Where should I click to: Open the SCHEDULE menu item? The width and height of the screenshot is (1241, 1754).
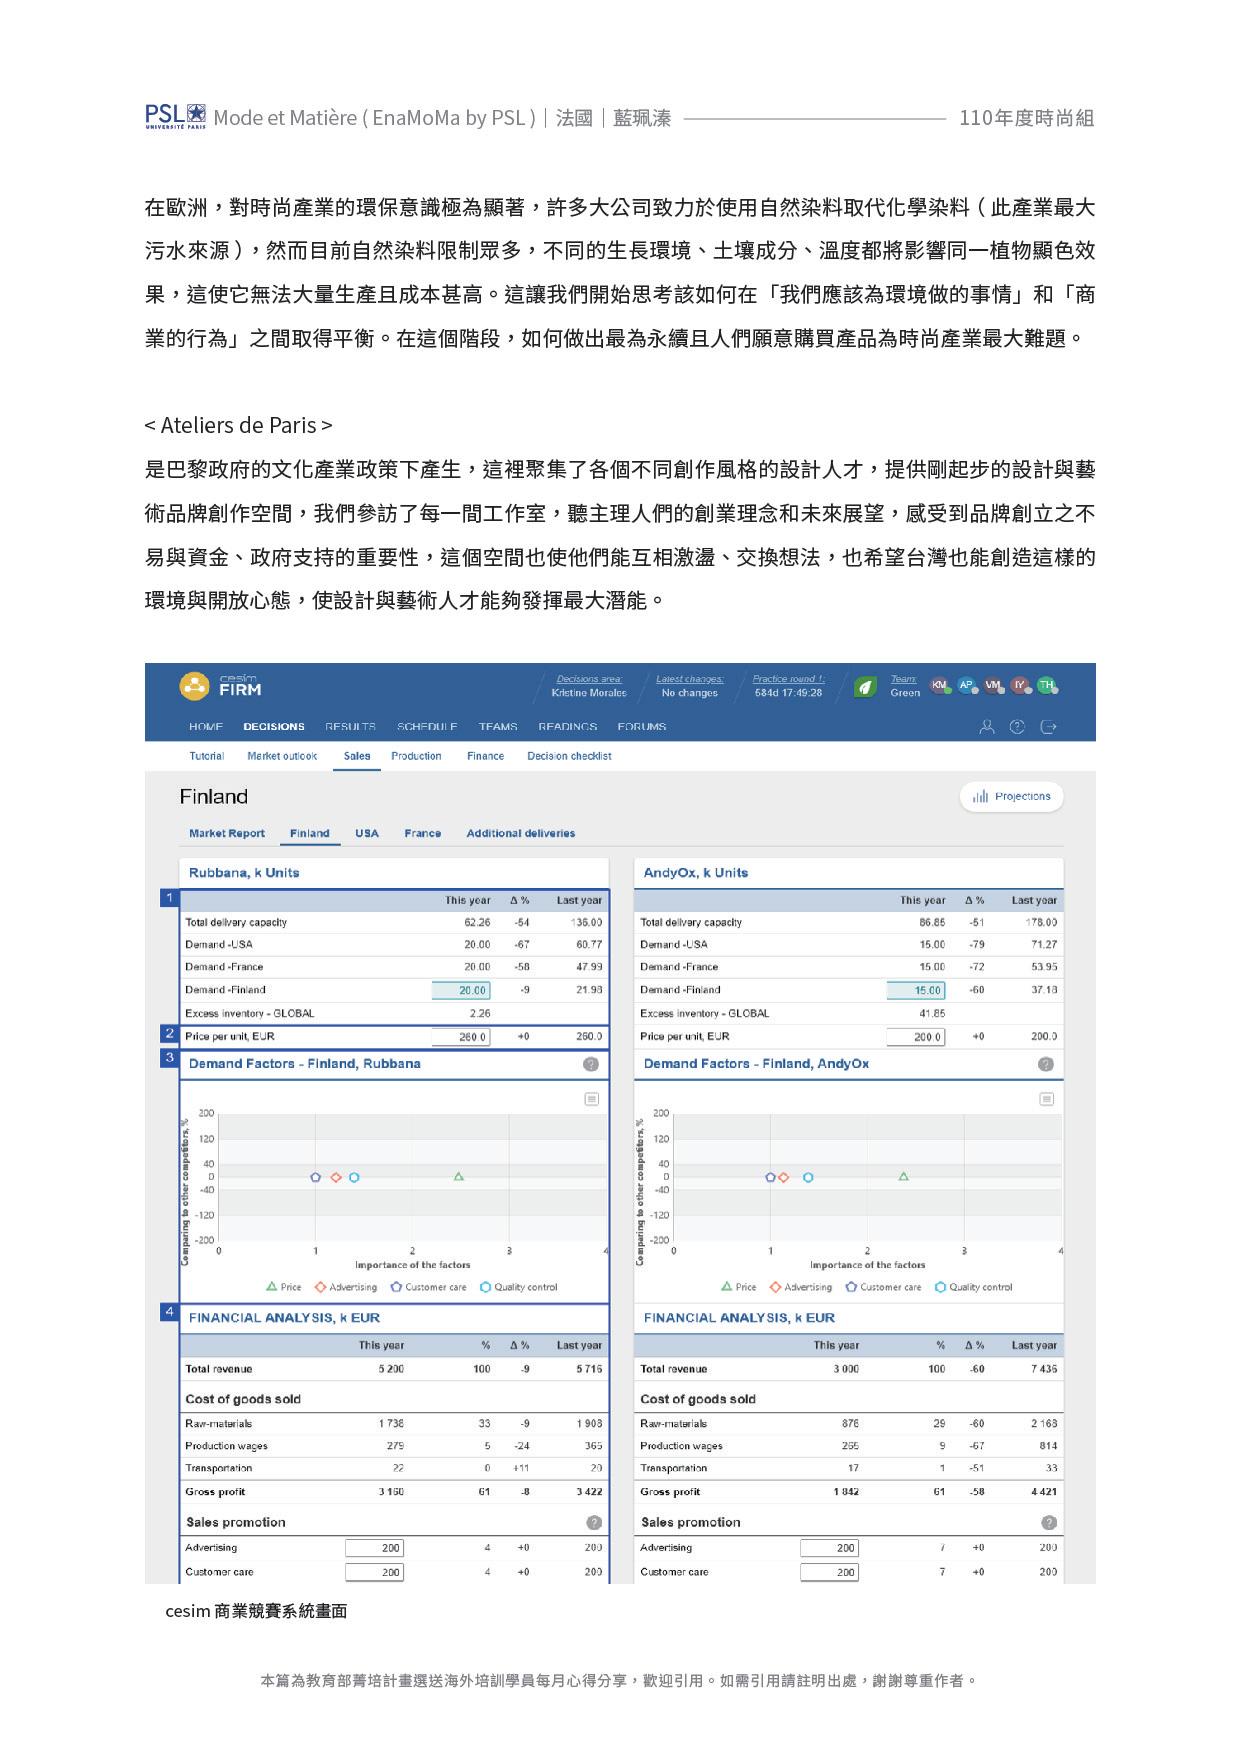(x=427, y=727)
